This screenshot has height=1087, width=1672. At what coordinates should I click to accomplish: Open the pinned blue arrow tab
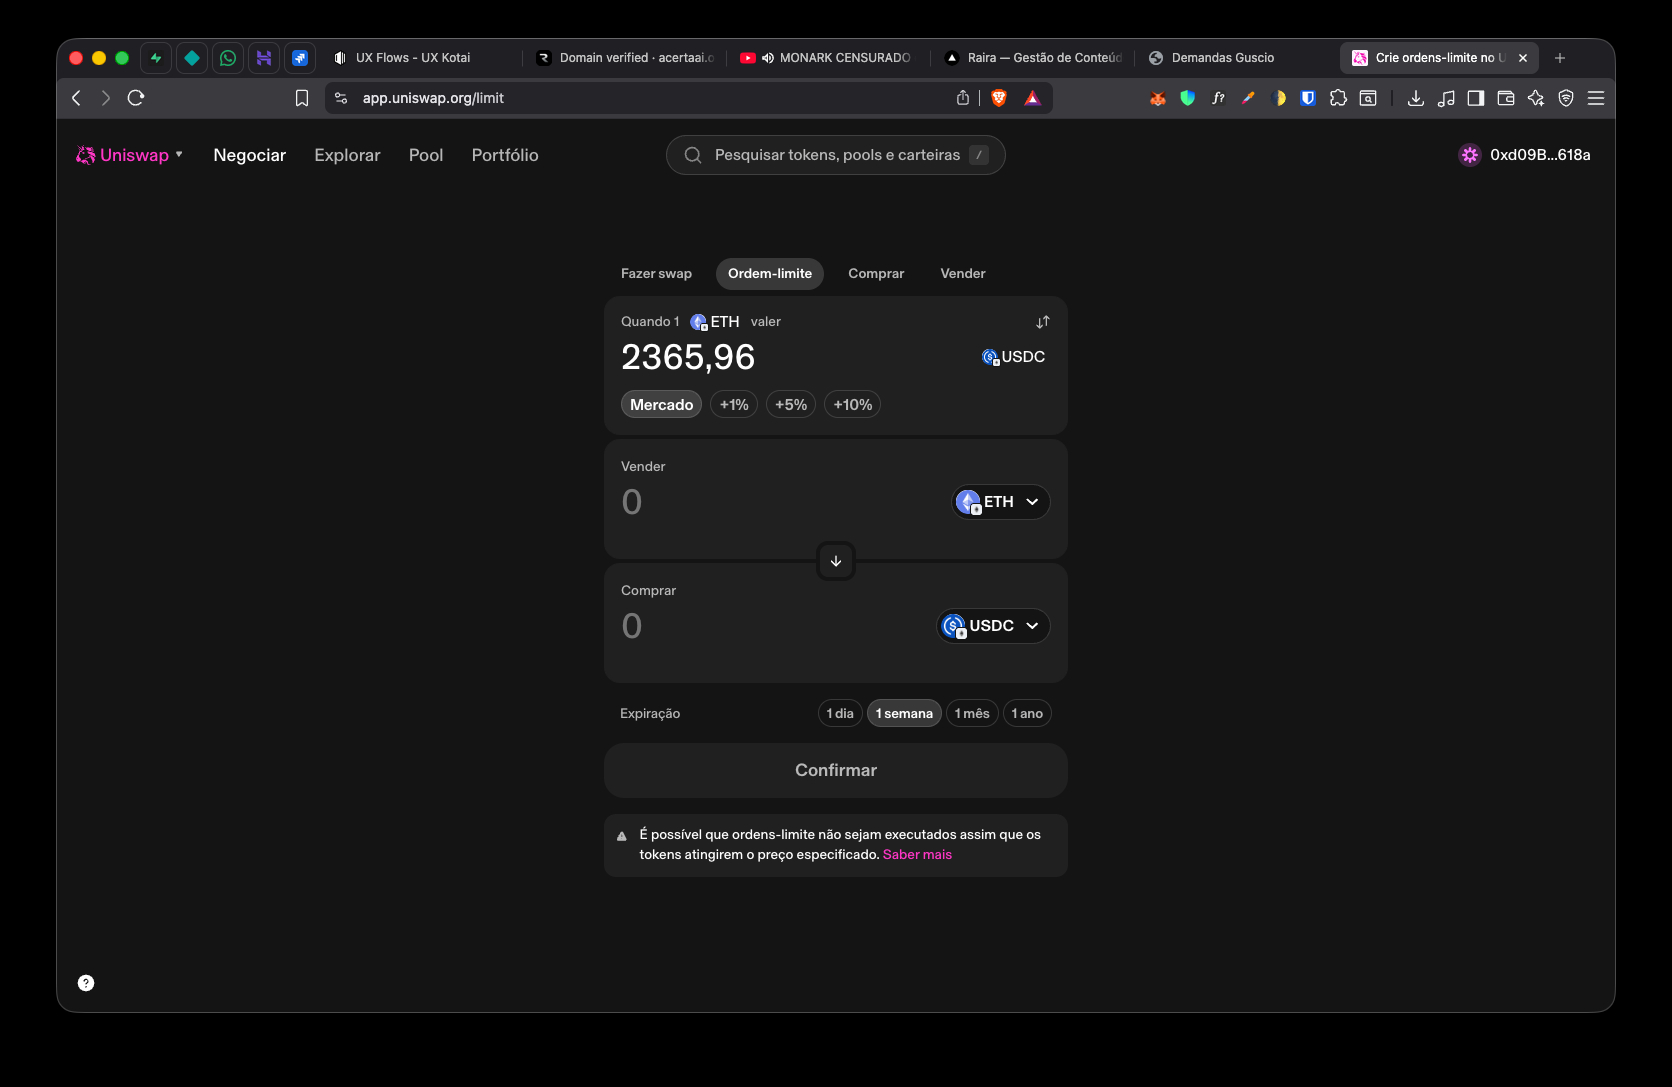300,58
